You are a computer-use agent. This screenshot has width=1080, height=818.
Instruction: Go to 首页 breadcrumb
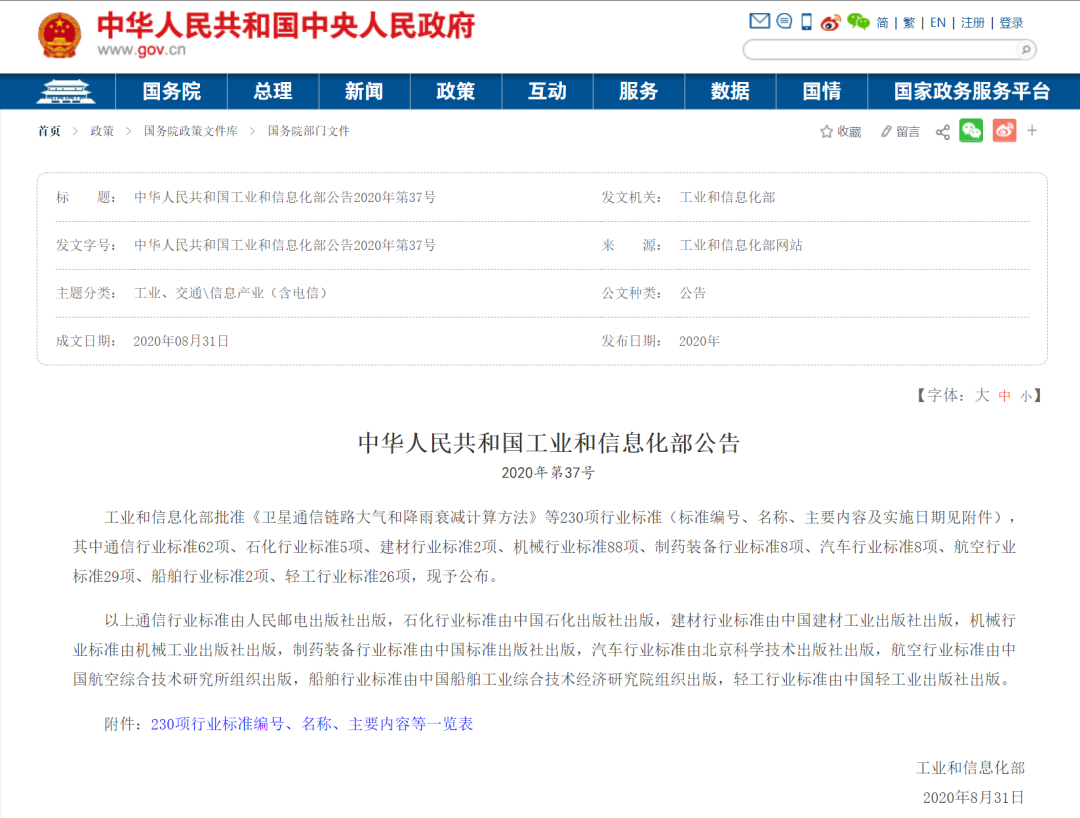pos(49,131)
